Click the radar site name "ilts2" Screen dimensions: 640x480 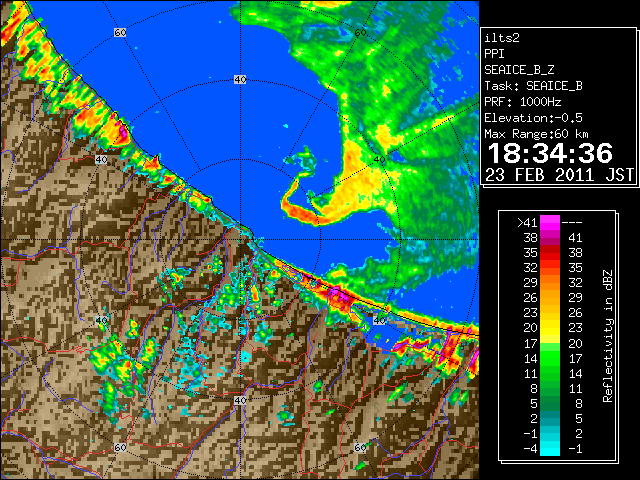click(x=502, y=38)
